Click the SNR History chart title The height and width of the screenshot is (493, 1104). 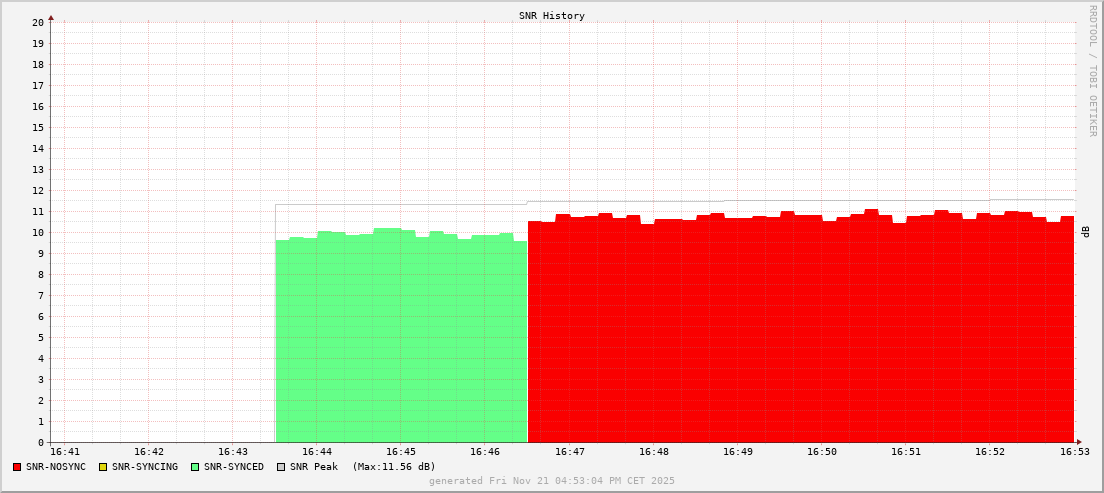coord(552,16)
